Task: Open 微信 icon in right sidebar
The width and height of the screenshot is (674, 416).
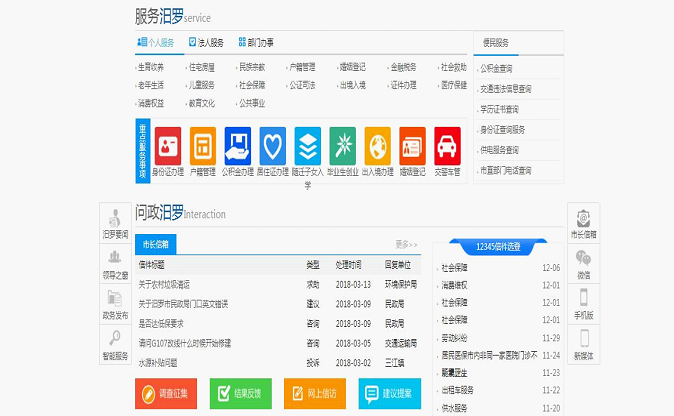Action: [x=583, y=261]
